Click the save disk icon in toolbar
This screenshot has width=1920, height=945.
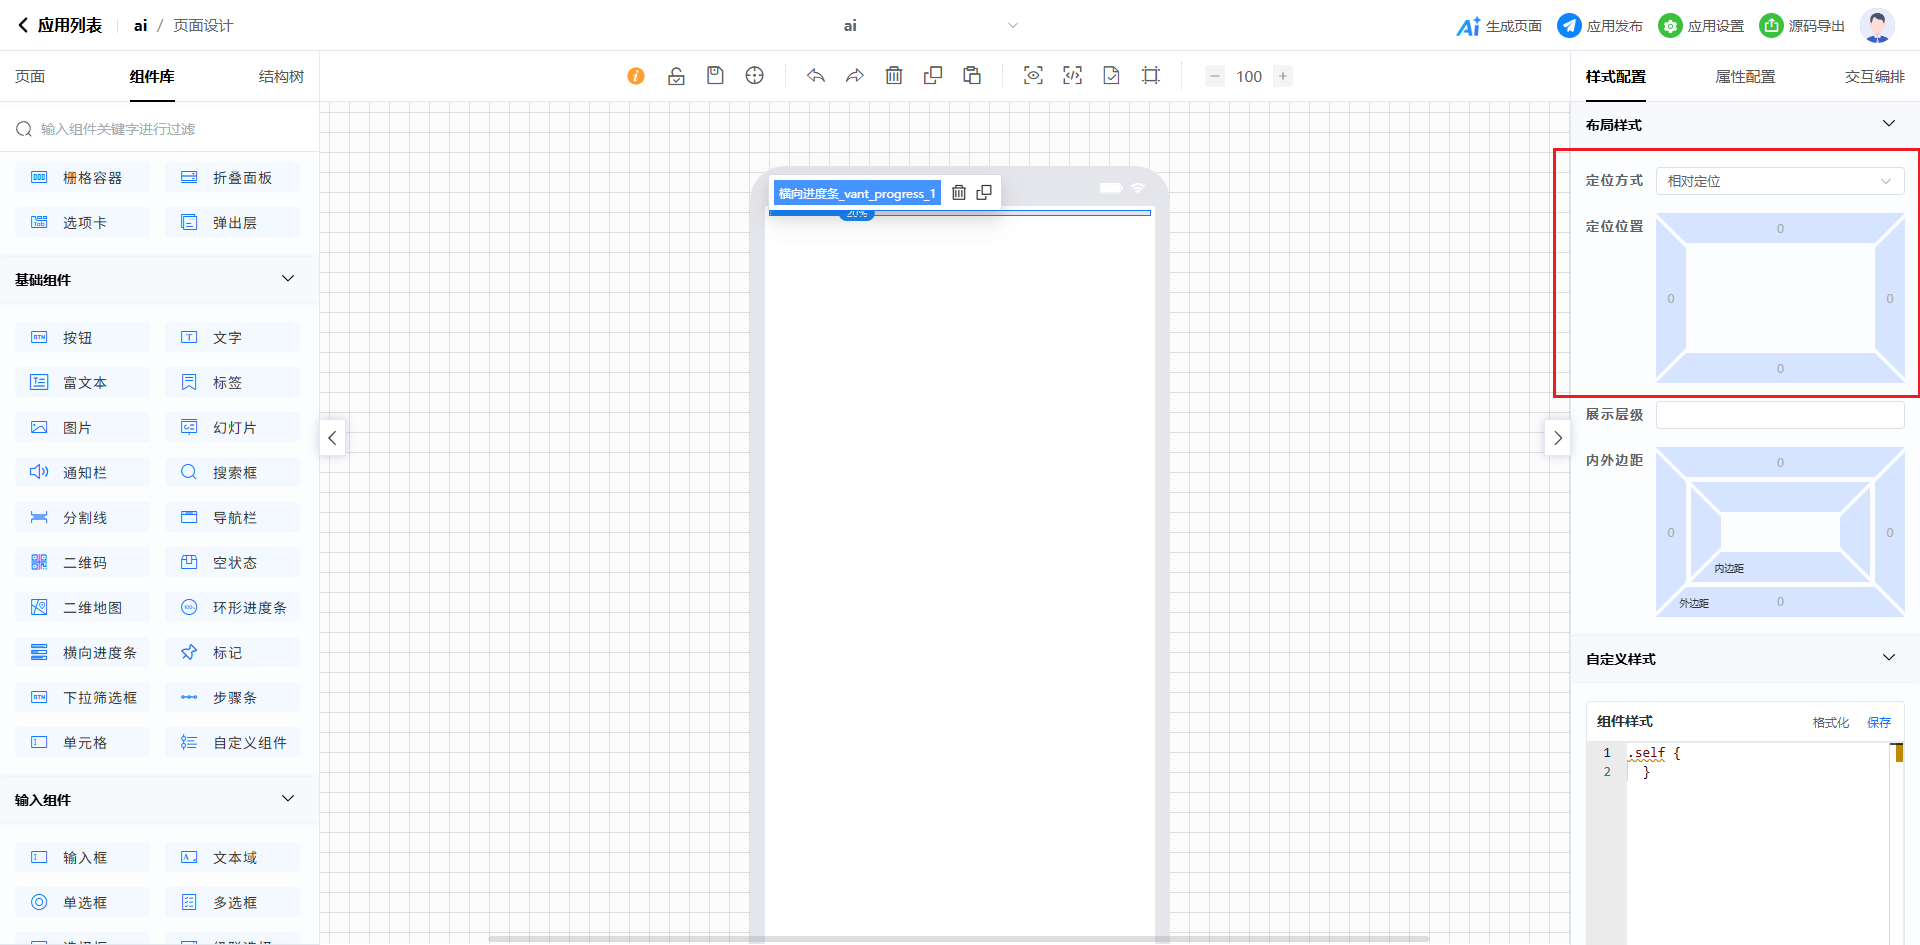[x=715, y=76]
